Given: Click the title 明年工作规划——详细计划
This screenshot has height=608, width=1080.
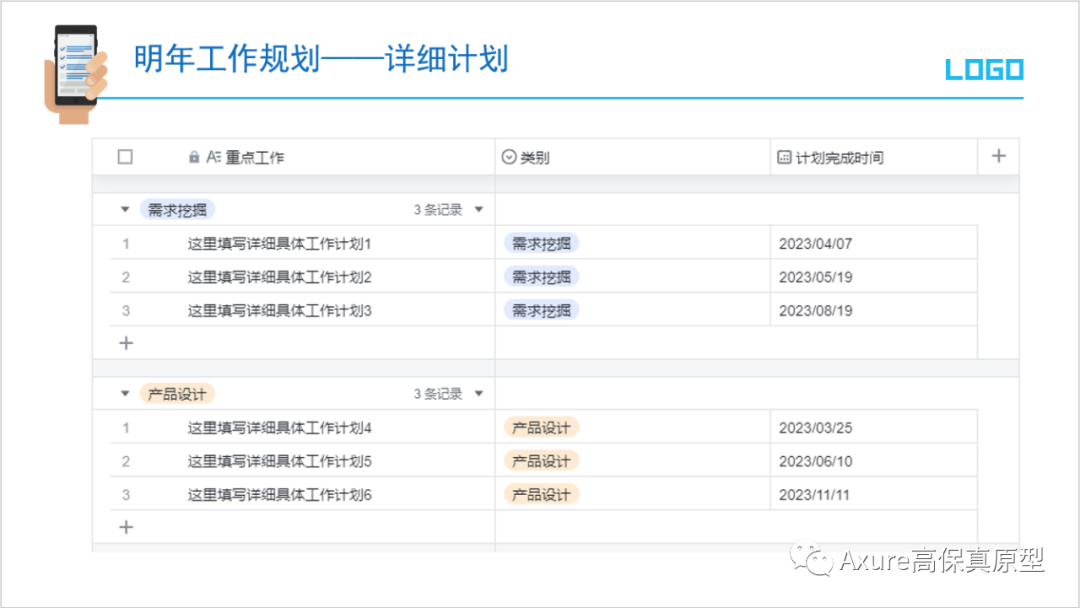Looking at the screenshot, I should pos(320,58).
